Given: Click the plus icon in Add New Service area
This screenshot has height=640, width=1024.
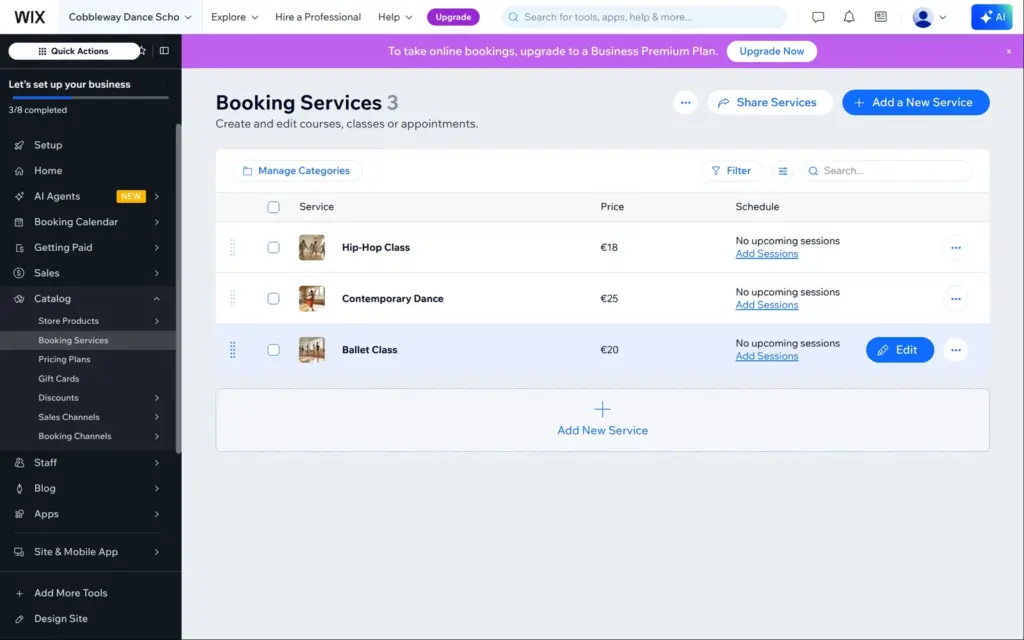Looking at the screenshot, I should click(602, 409).
